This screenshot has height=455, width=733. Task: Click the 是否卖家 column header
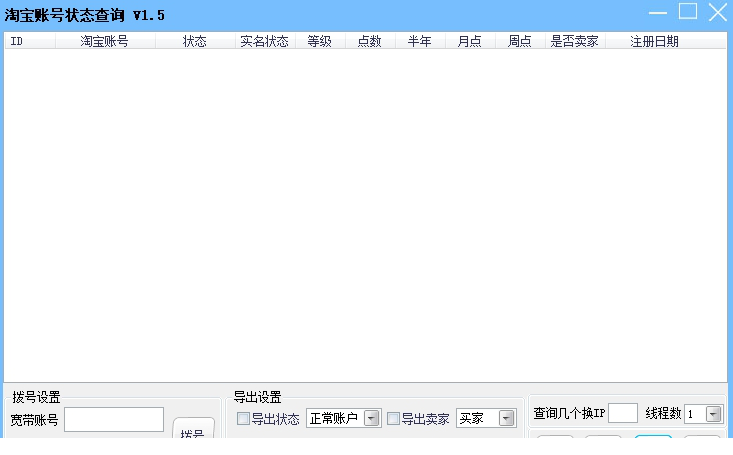(575, 41)
